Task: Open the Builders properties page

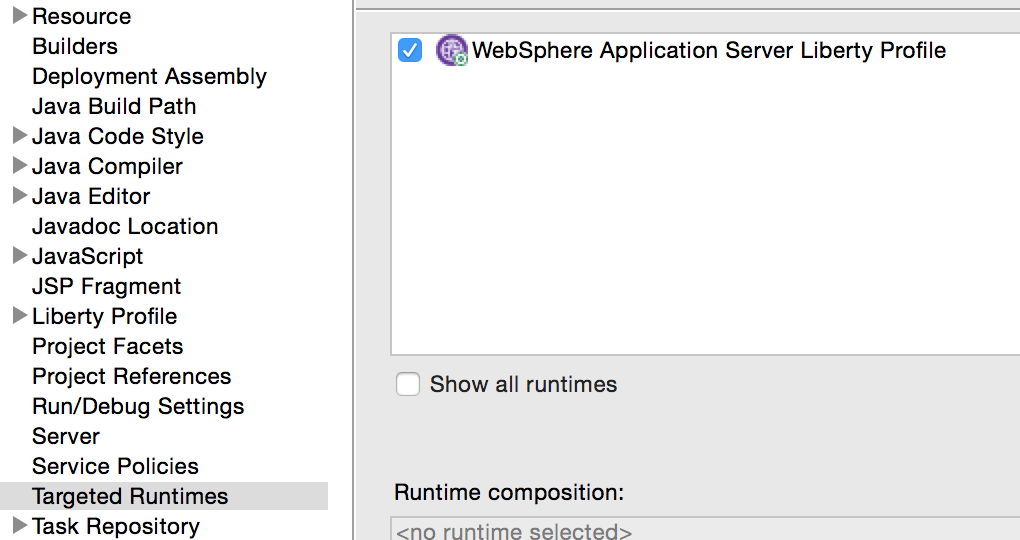Action: coord(75,46)
